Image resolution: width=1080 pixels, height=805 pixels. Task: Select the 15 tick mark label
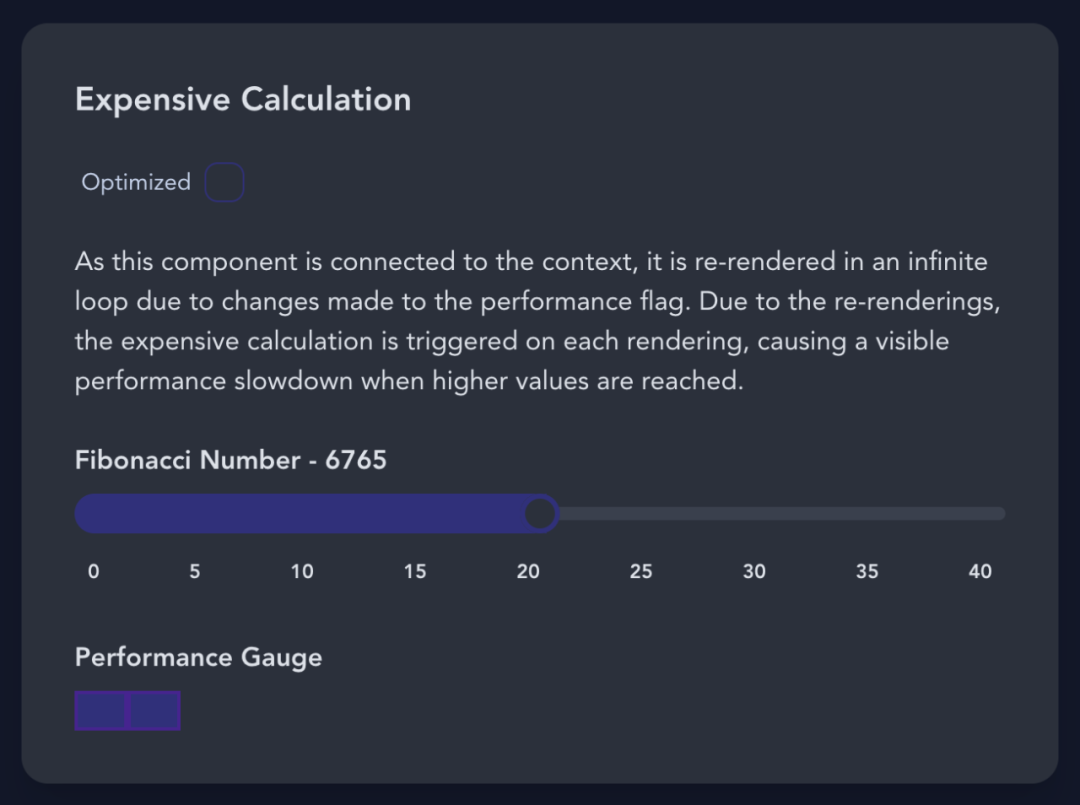pyautogui.click(x=415, y=571)
